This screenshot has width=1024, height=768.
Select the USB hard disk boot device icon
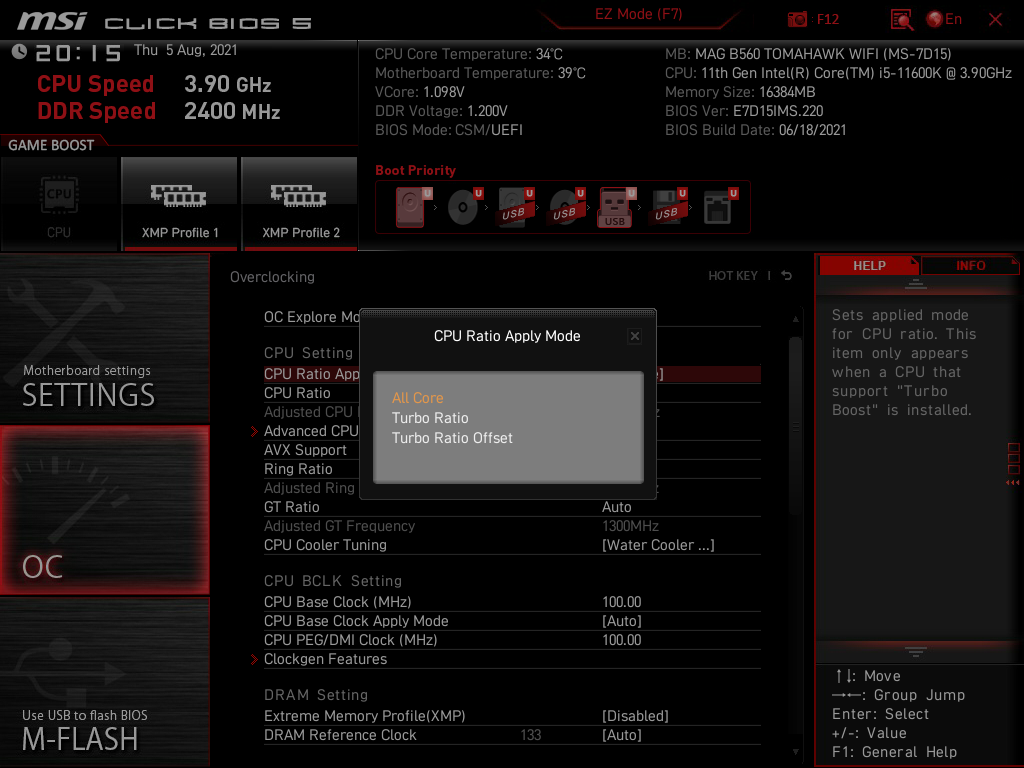tap(515, 207)
